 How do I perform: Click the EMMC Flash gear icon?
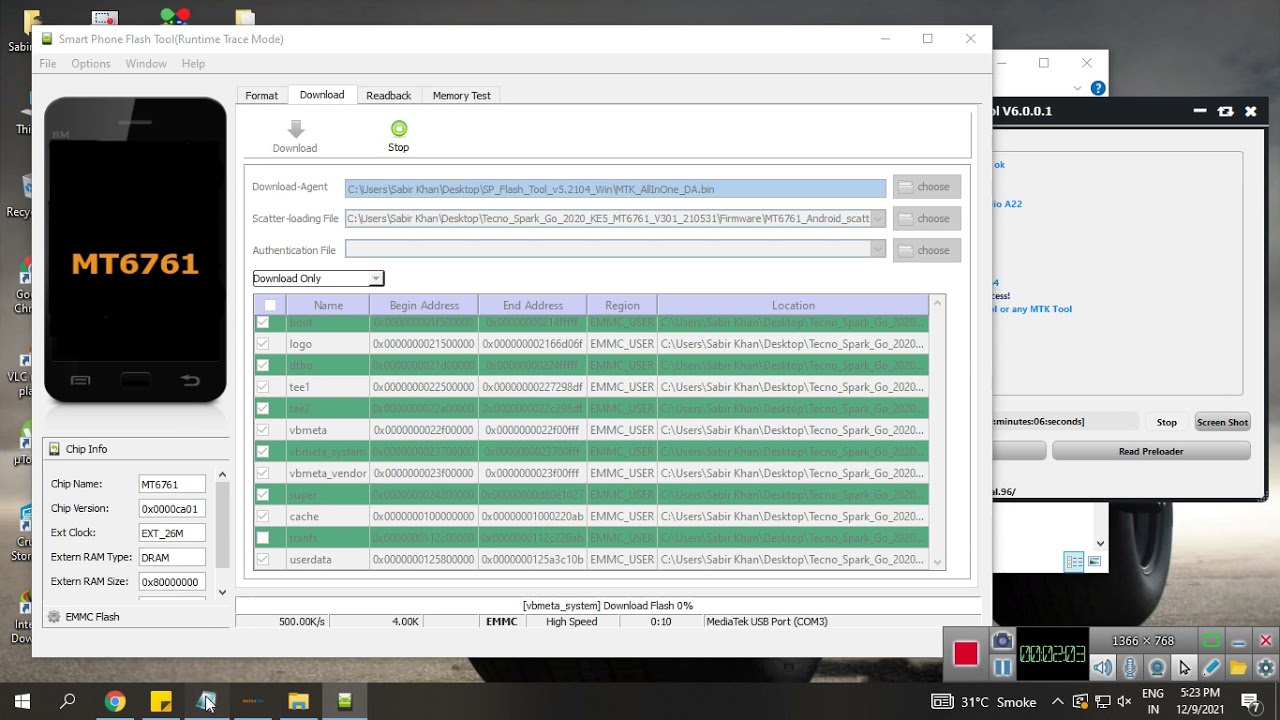point(54,617)
